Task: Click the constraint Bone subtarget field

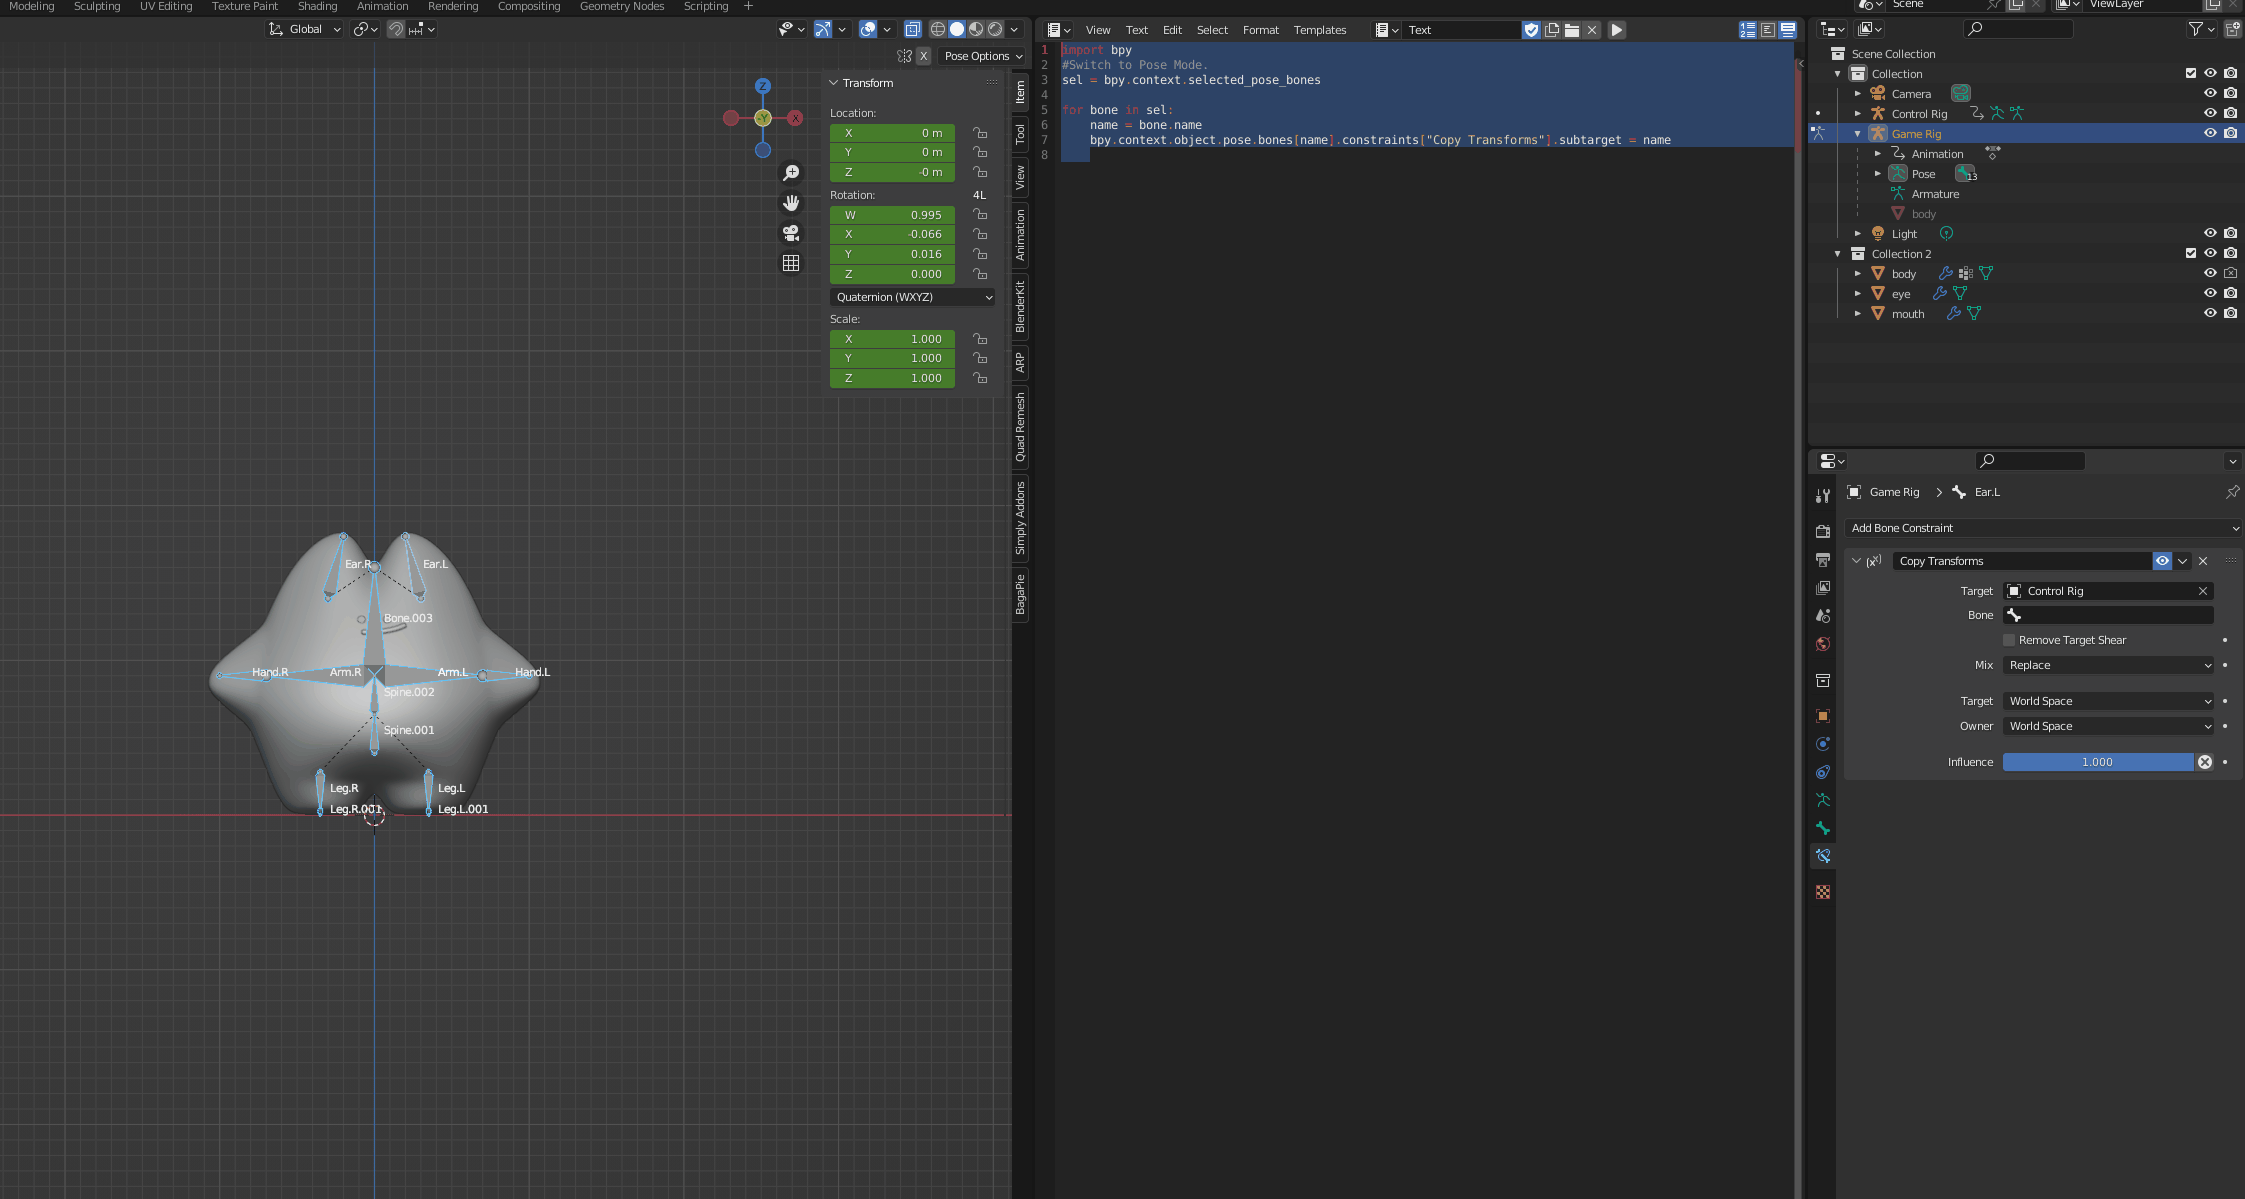Action: pyautogui.click(x=2109, y=615)
